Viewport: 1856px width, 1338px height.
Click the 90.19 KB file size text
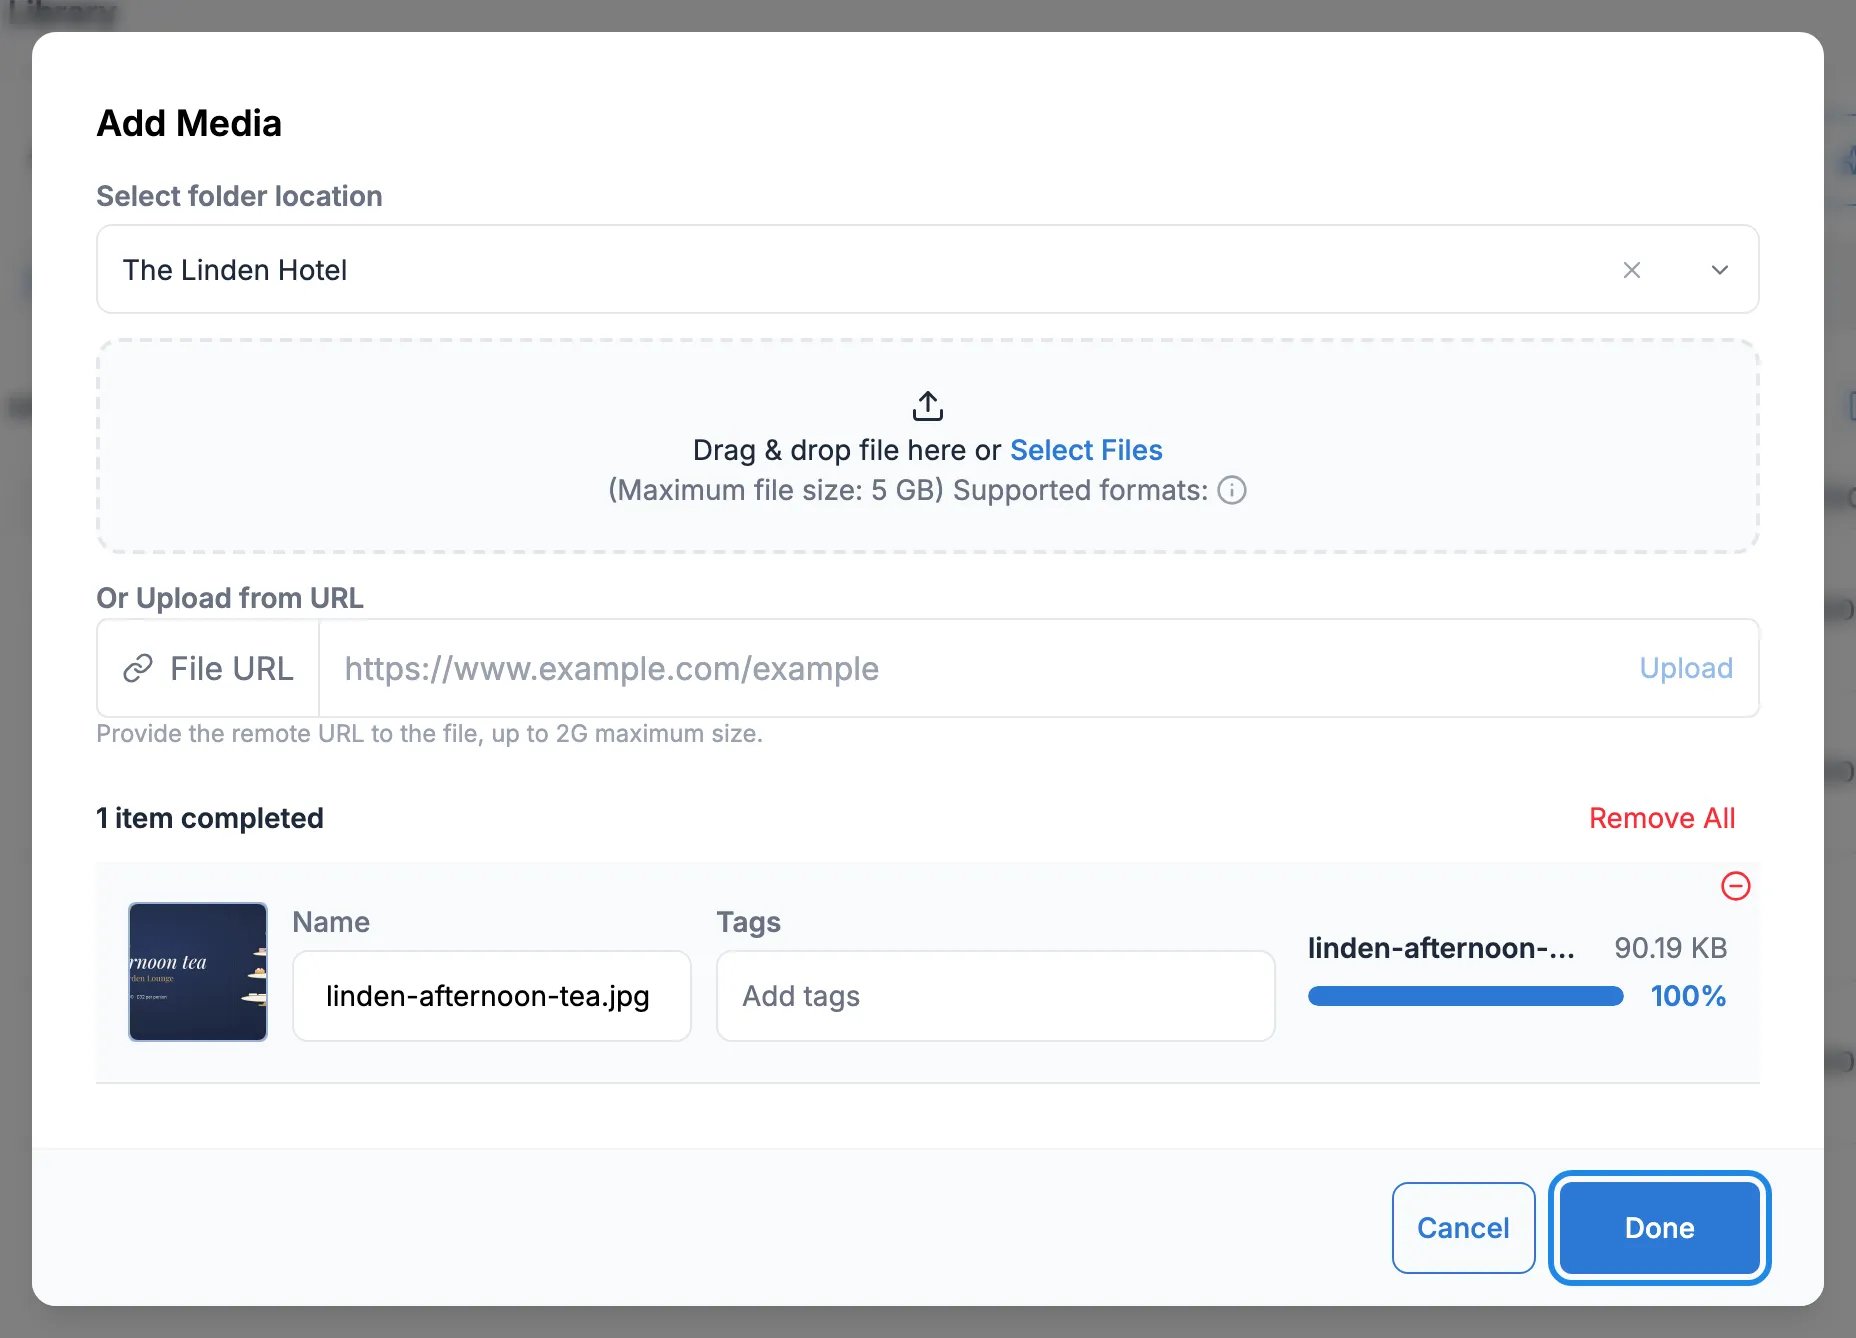(x=1671, y=948)
